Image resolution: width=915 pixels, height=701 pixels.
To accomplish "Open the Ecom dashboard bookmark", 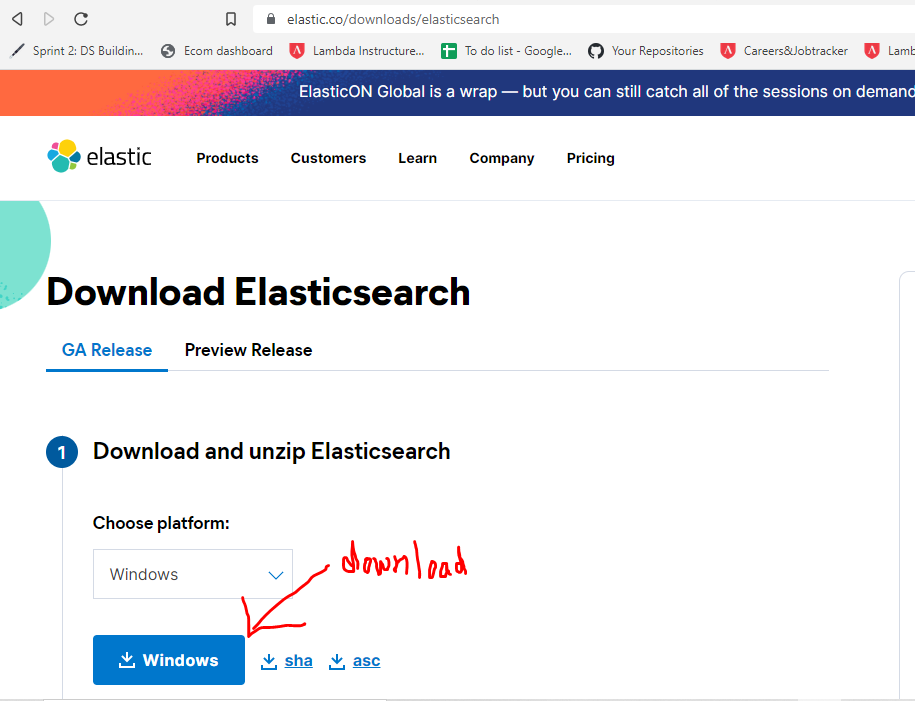I will pyautogui.click(x=217, y=51).
